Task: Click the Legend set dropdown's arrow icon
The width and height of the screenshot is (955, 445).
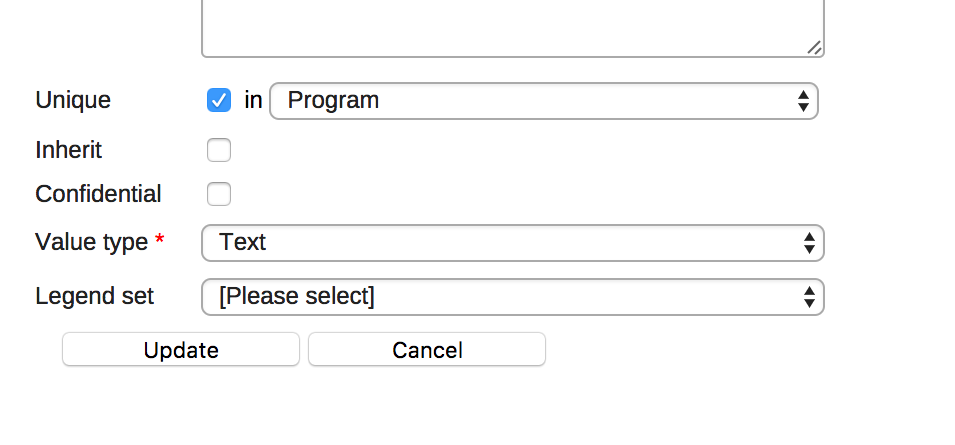Action: point(809,297)
